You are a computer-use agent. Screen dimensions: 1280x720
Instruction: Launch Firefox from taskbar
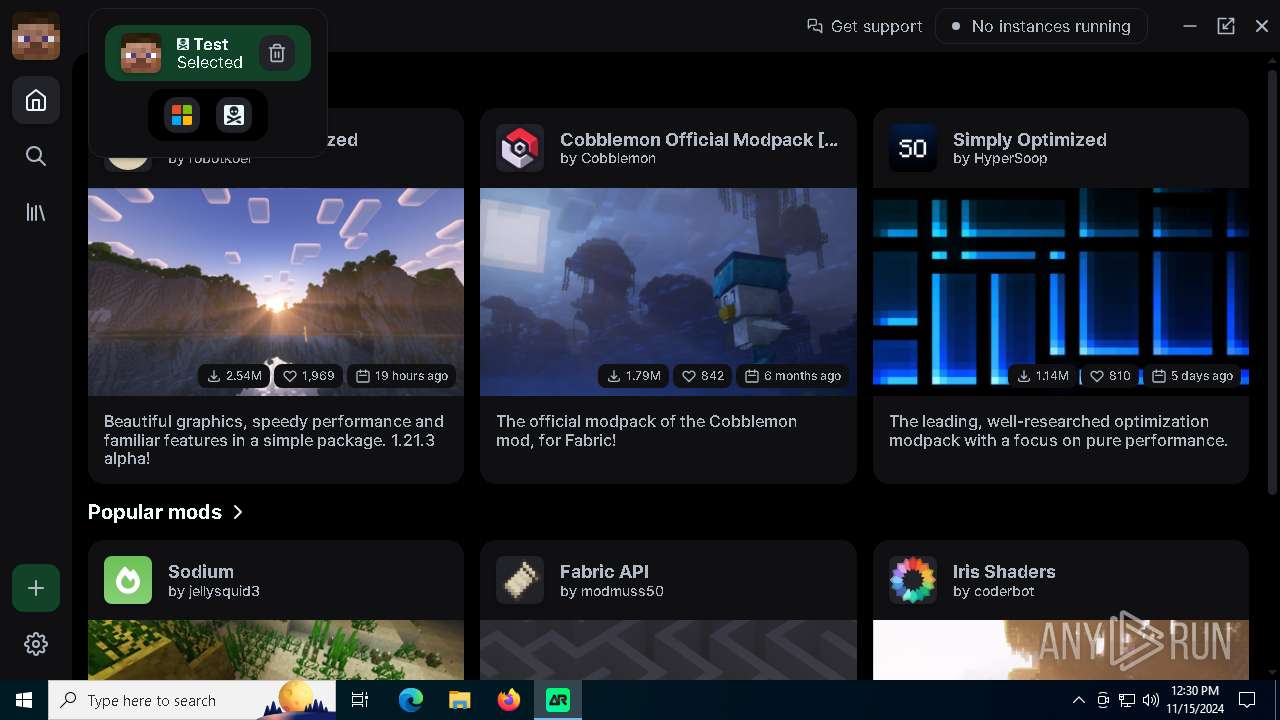509,700
